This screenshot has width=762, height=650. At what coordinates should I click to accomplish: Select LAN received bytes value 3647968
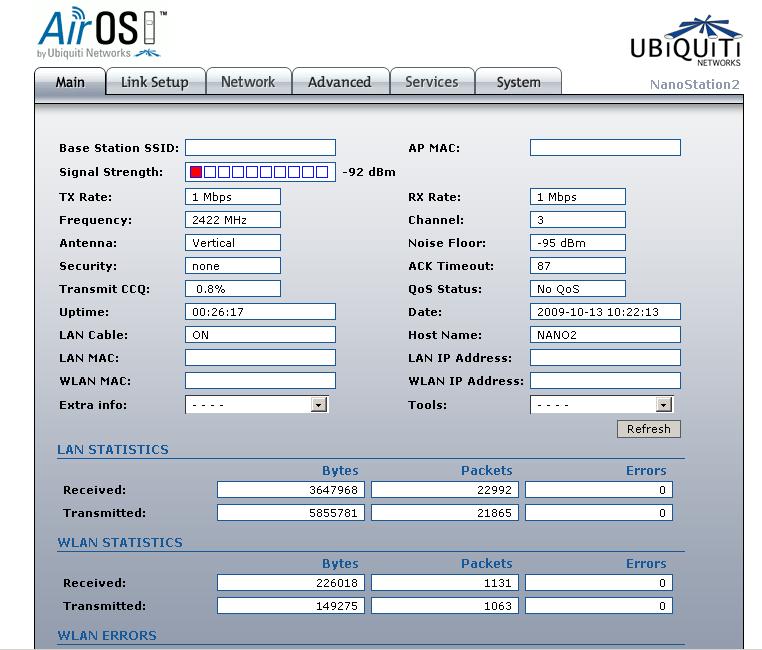click(291, 490)
